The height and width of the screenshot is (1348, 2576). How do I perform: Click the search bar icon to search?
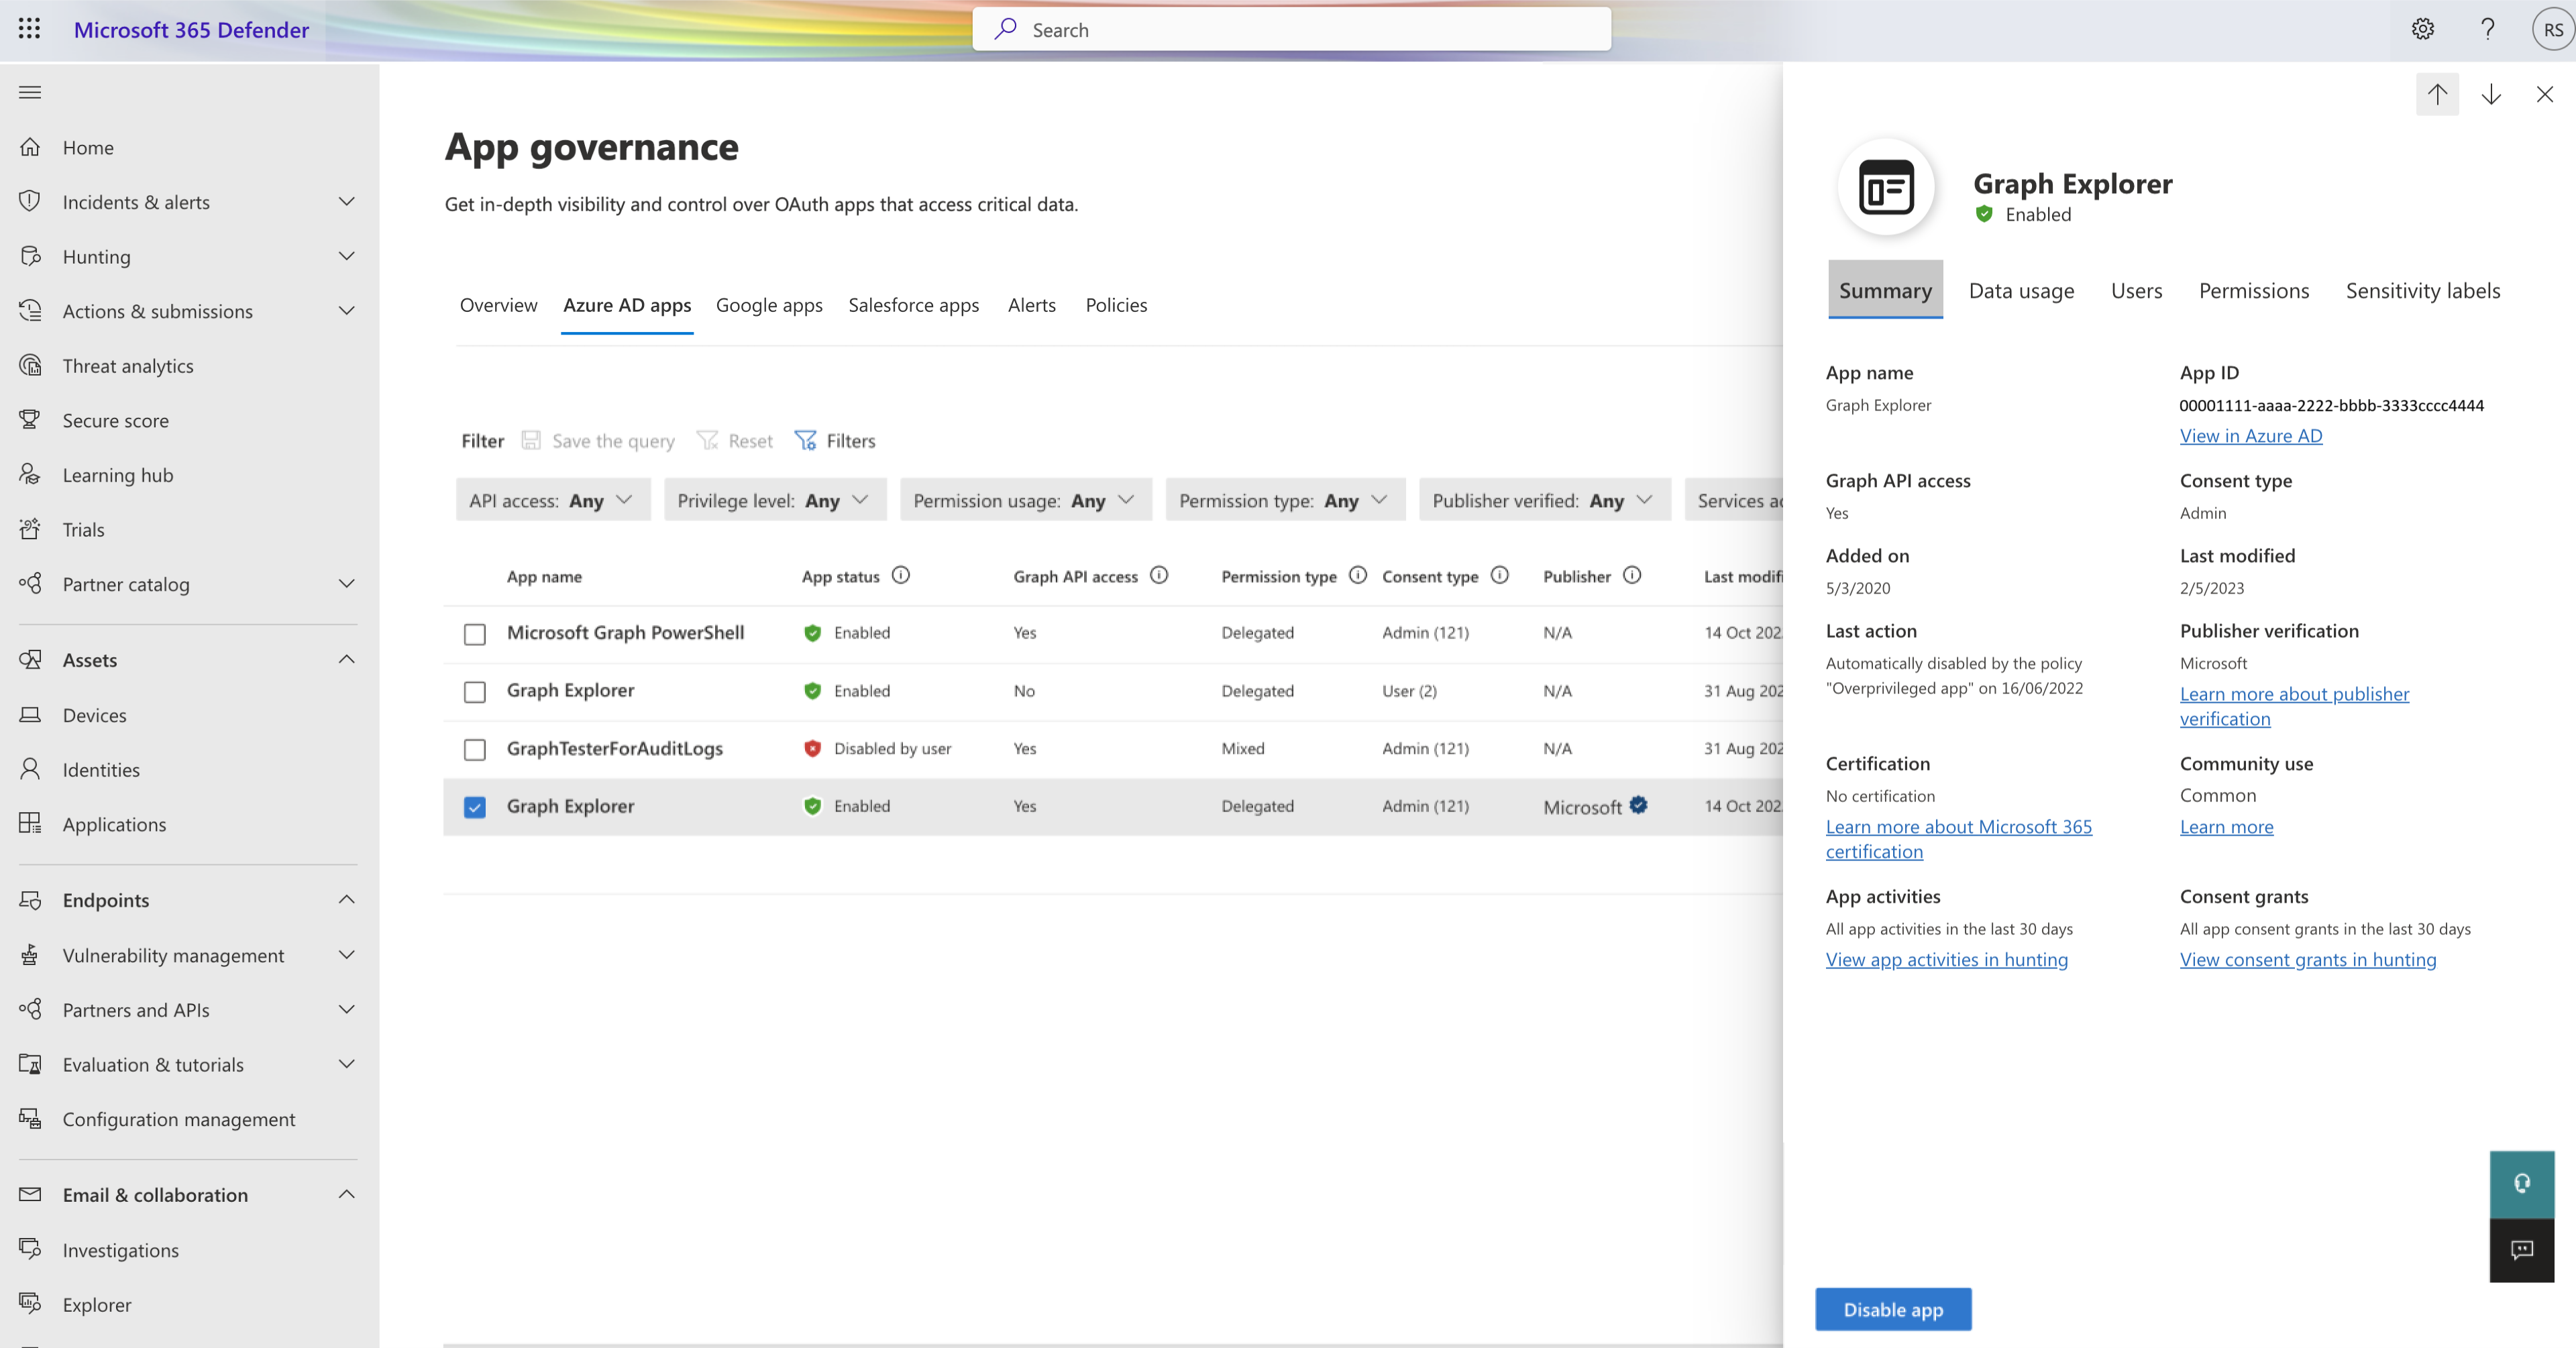click(1007, 27)
